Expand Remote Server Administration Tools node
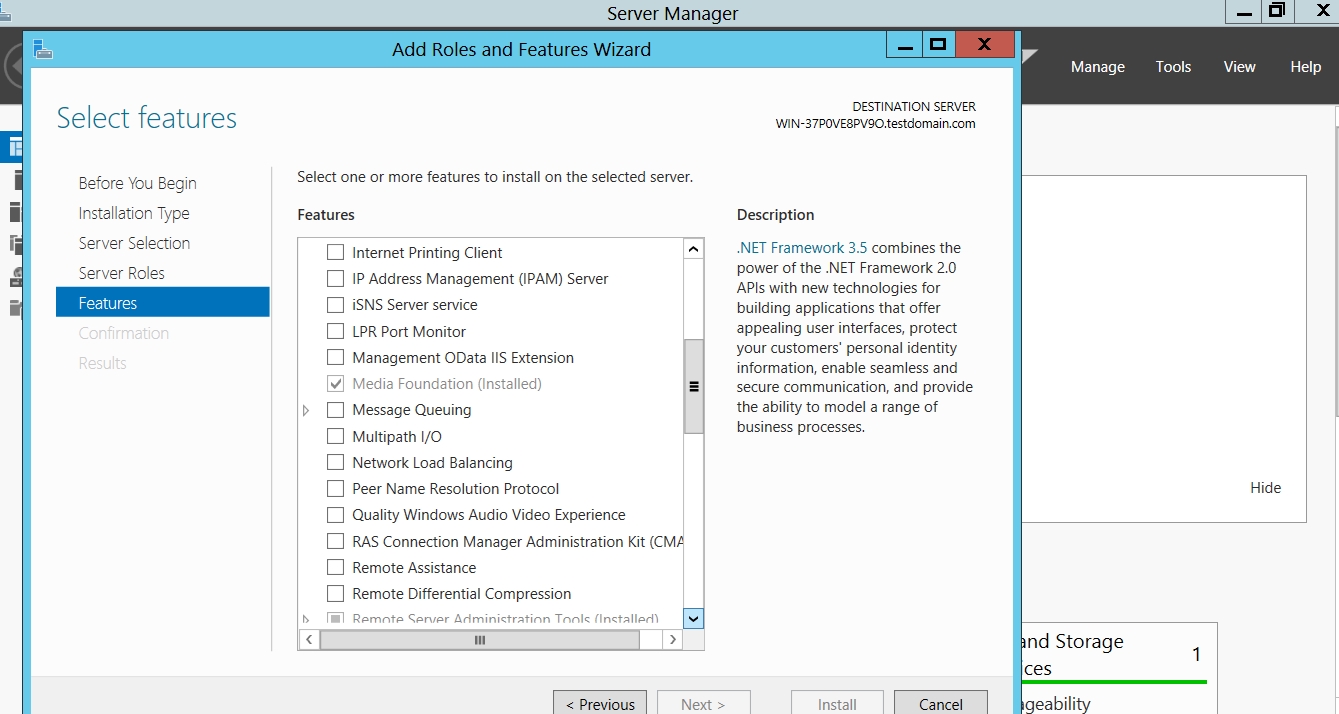 [306, 620]
